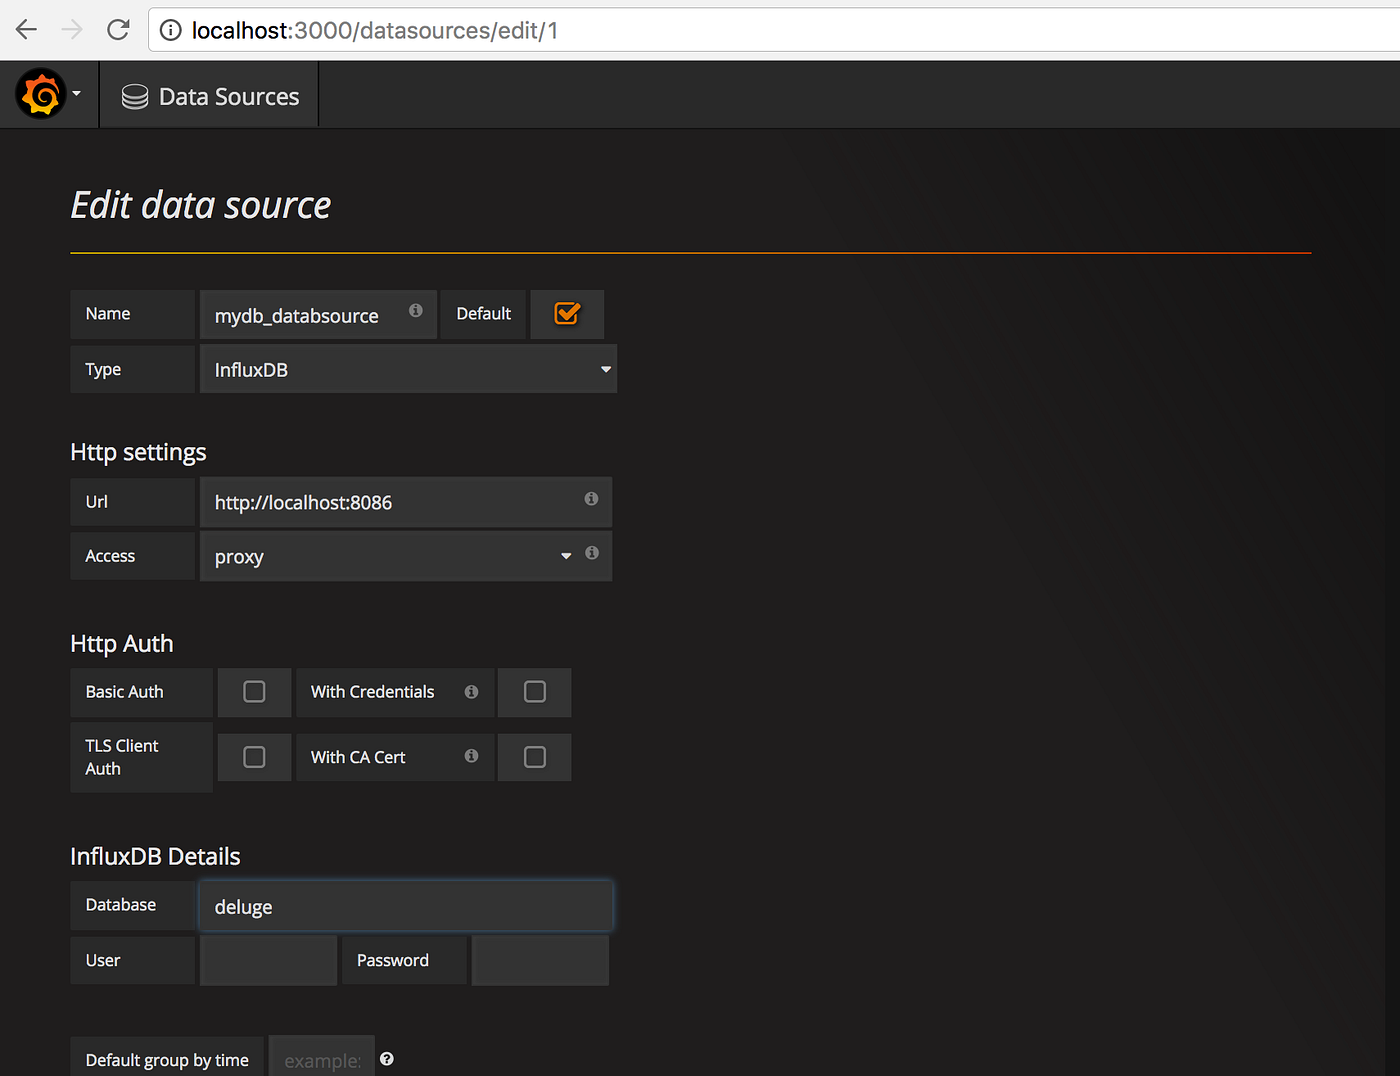Click the browser reload icon
This screenshot has width=1400, height=1076.
click(x=118, y=29)
